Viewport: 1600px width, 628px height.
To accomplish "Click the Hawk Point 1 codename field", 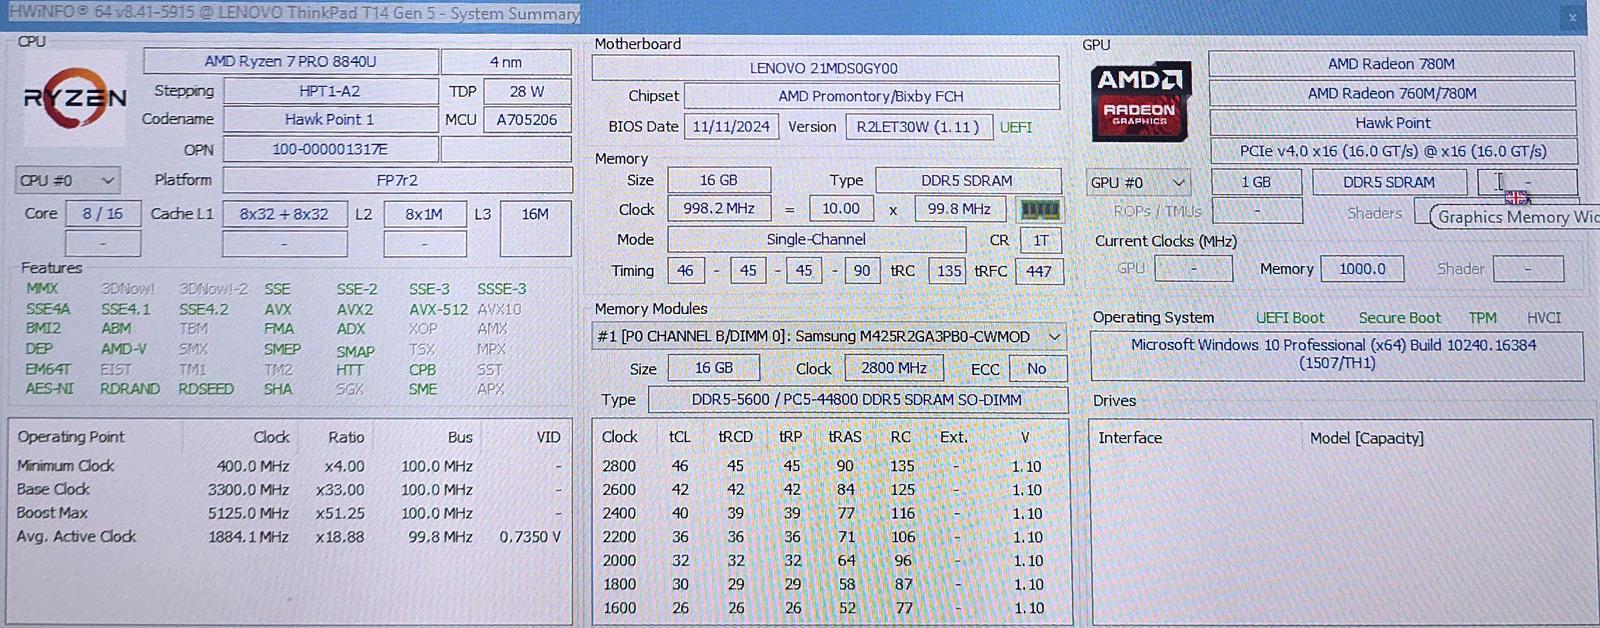I will click(330, 119).
